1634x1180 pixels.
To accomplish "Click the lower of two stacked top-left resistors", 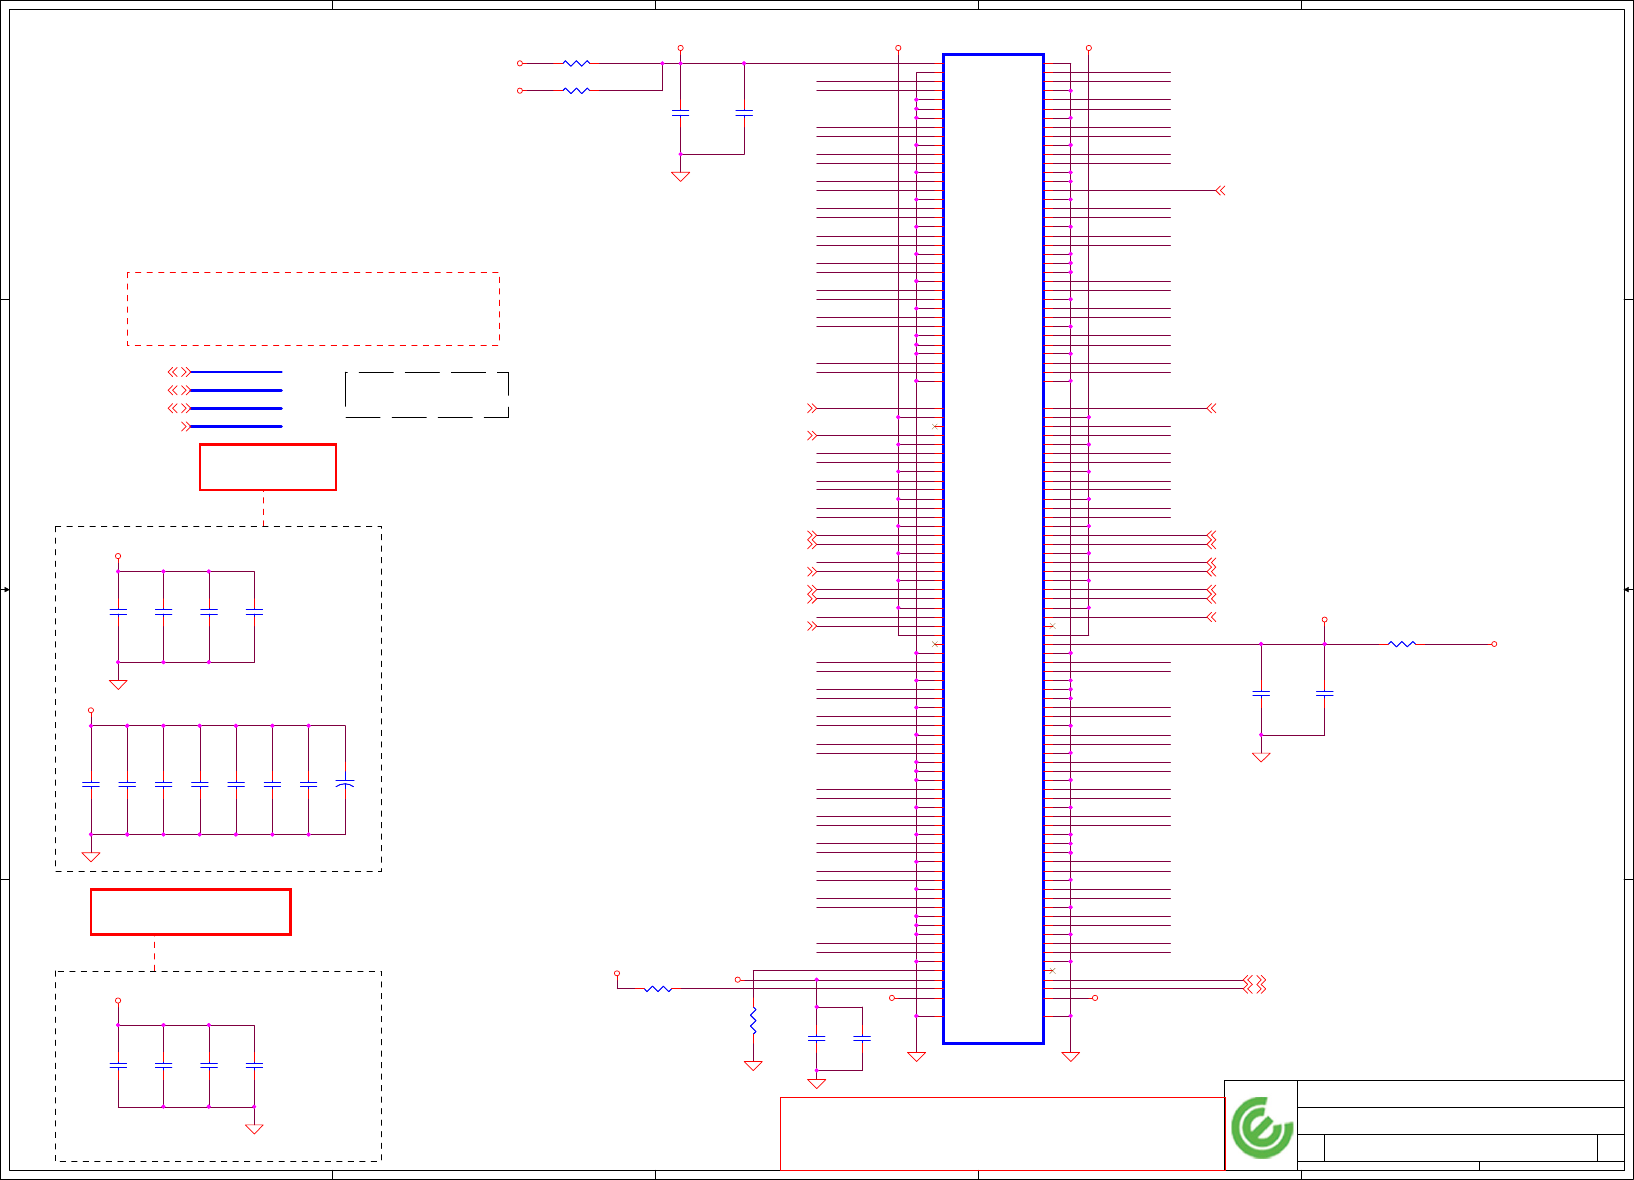I will pos(577,90).
